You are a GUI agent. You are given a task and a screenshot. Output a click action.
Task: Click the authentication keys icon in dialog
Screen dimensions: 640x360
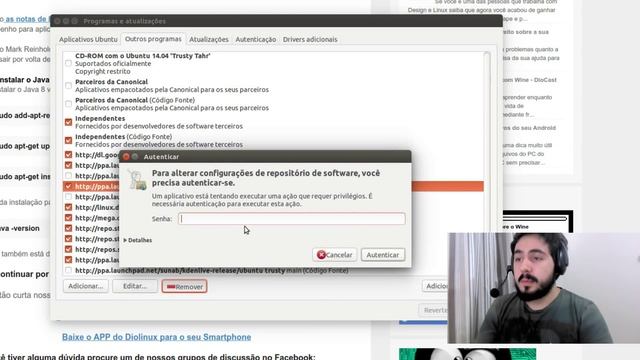pyautogui.click(x=137, y=180)
